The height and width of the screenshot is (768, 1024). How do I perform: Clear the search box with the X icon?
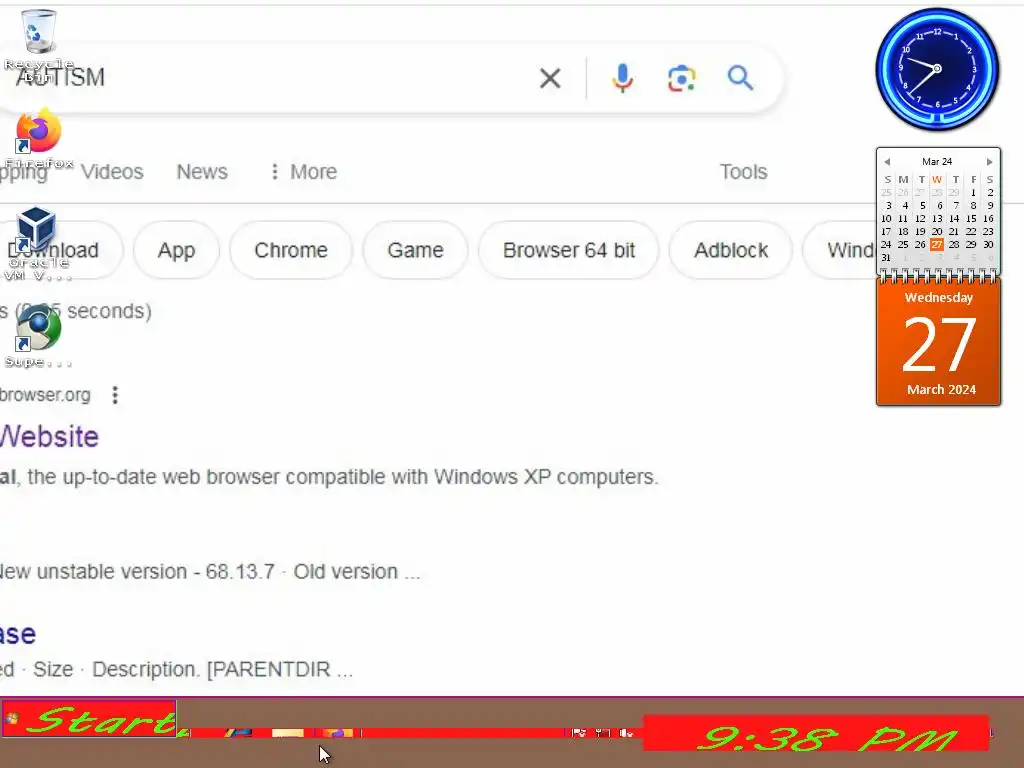[550, 78]
